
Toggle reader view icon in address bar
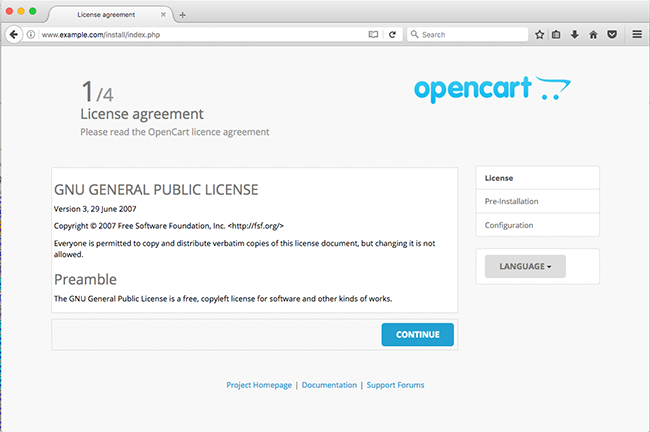click(373, 34)
